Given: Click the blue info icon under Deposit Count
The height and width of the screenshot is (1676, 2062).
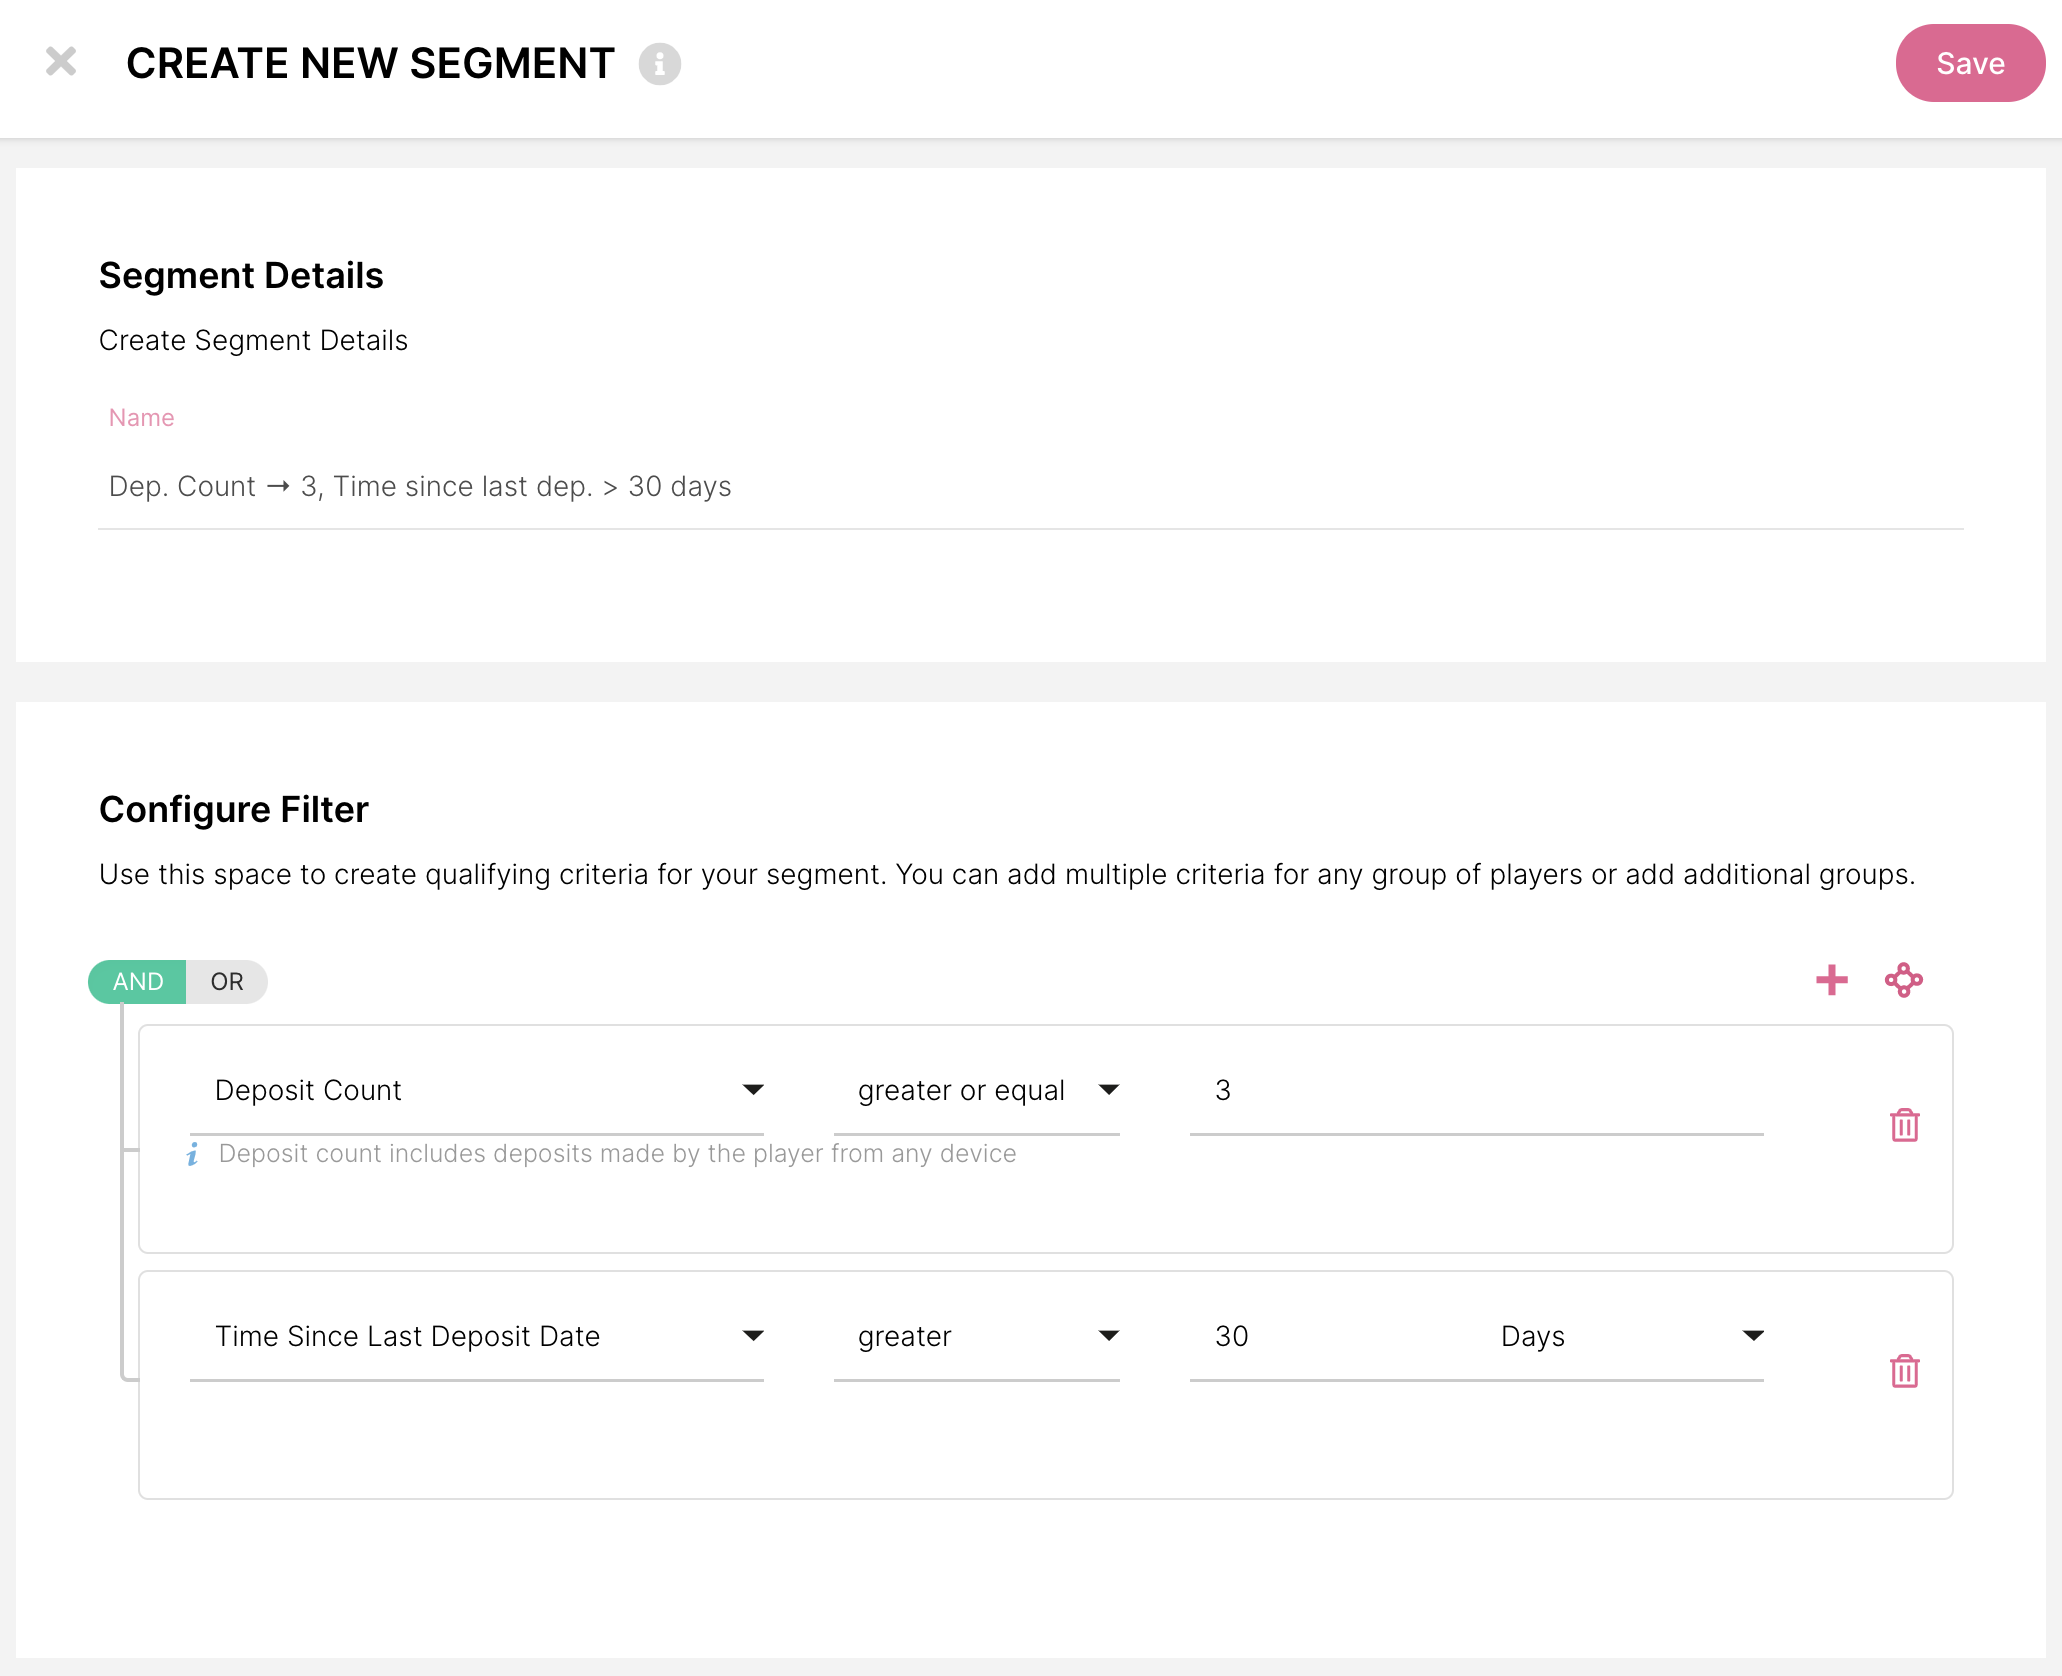Looking at the screenshot, I should pyautogui.click(x=193, y=1154).
